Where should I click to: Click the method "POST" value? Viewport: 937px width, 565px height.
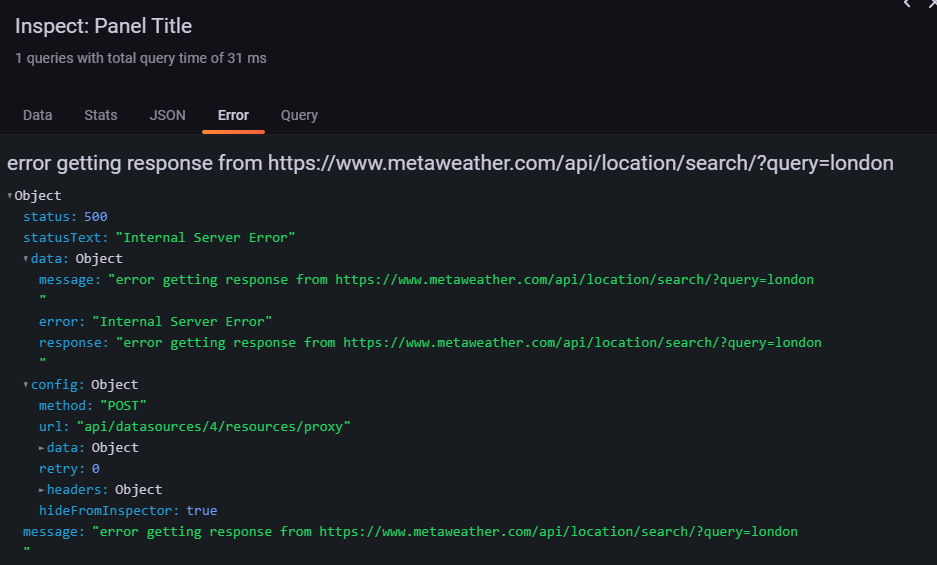point(123,405)
